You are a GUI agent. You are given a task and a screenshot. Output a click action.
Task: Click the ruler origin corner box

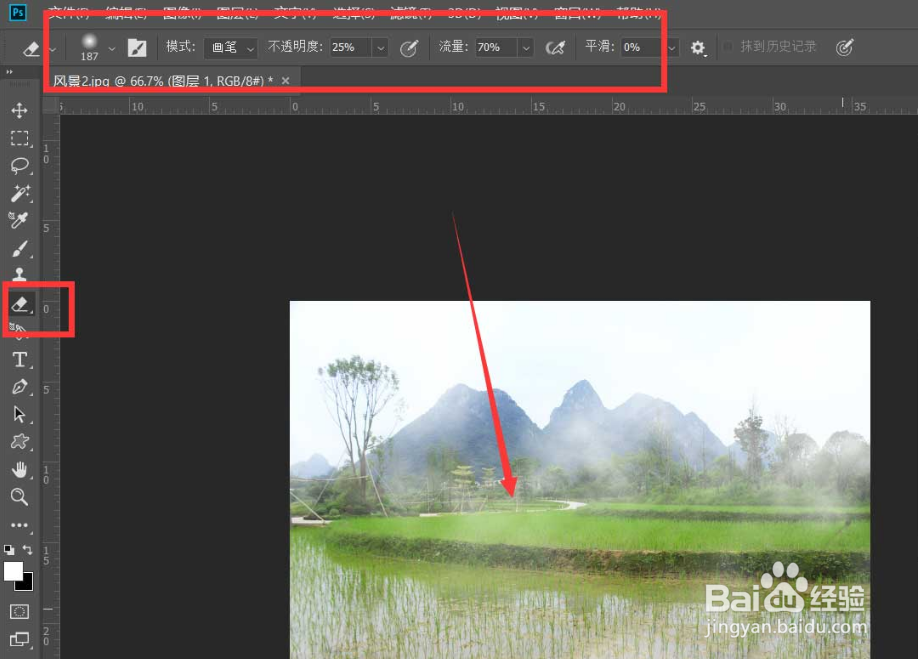[x=50, y=106]
